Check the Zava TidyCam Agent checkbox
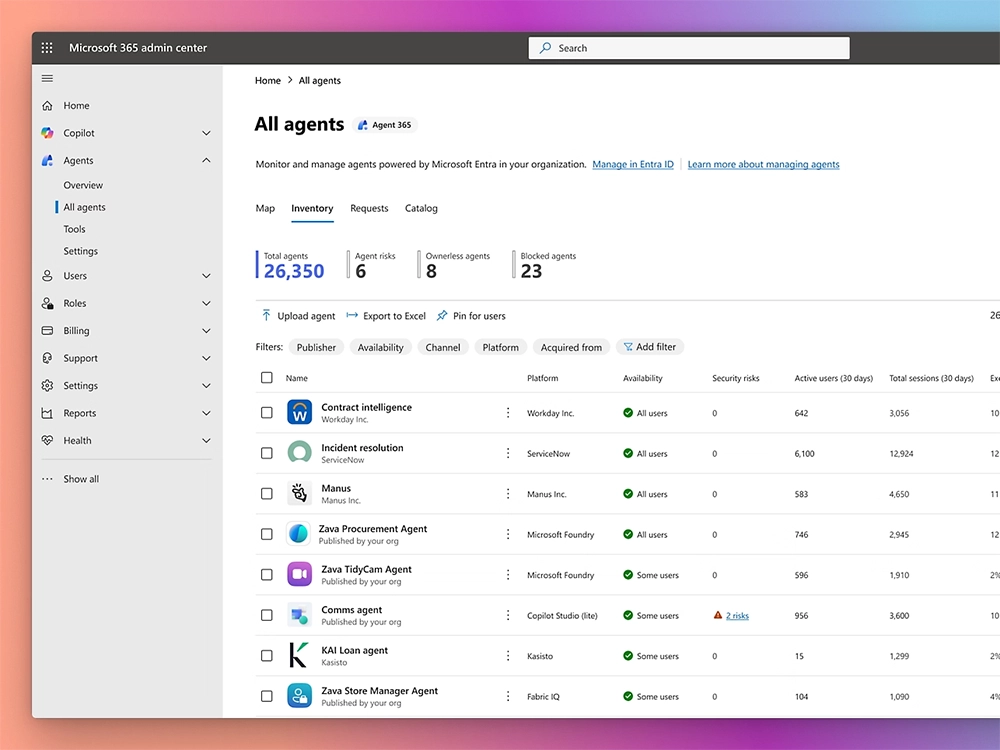 [x=267, y=575]
